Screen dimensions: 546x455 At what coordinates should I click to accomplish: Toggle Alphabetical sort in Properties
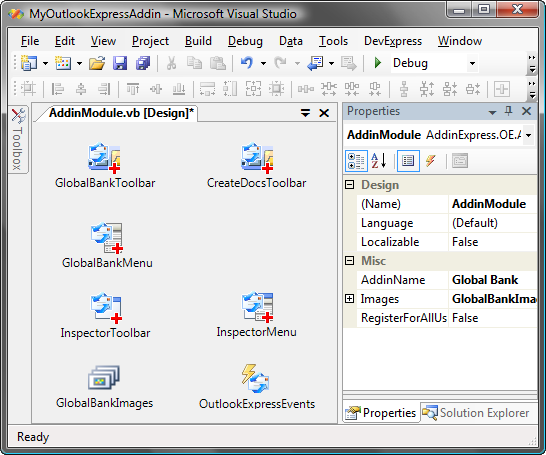(x=379, y=161)
